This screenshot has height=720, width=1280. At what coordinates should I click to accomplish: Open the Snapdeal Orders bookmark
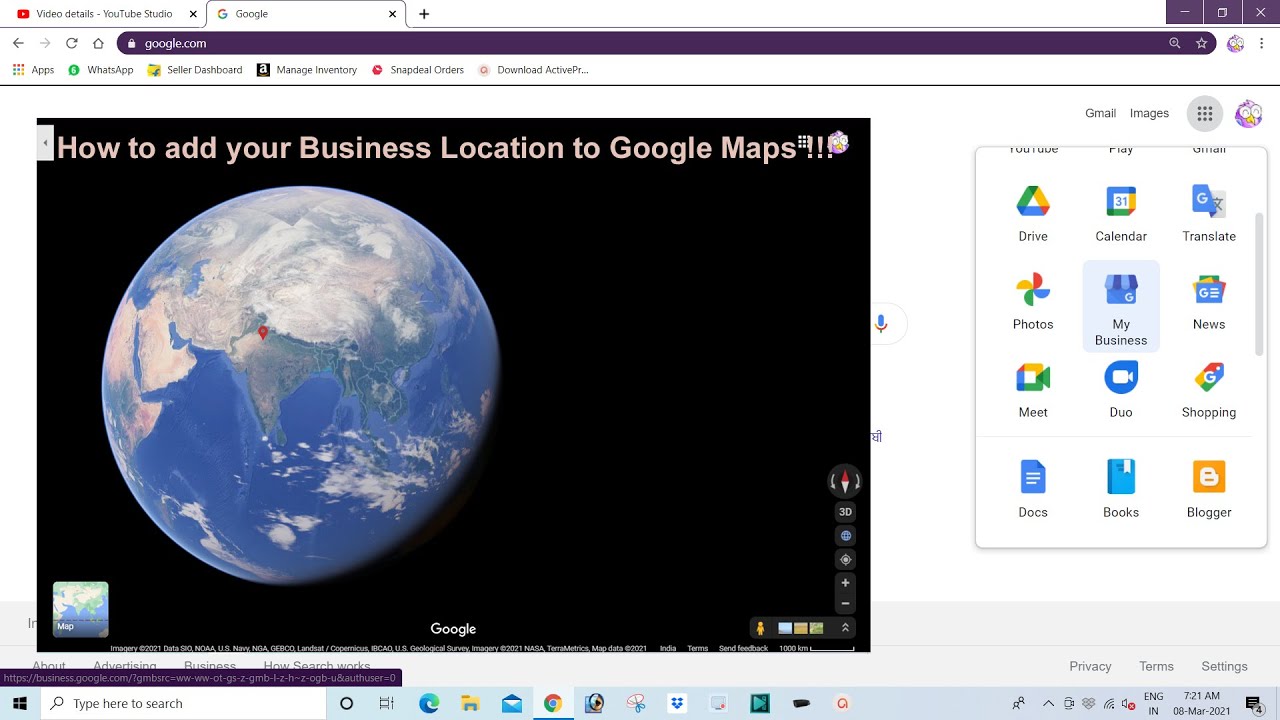point(417,70)
